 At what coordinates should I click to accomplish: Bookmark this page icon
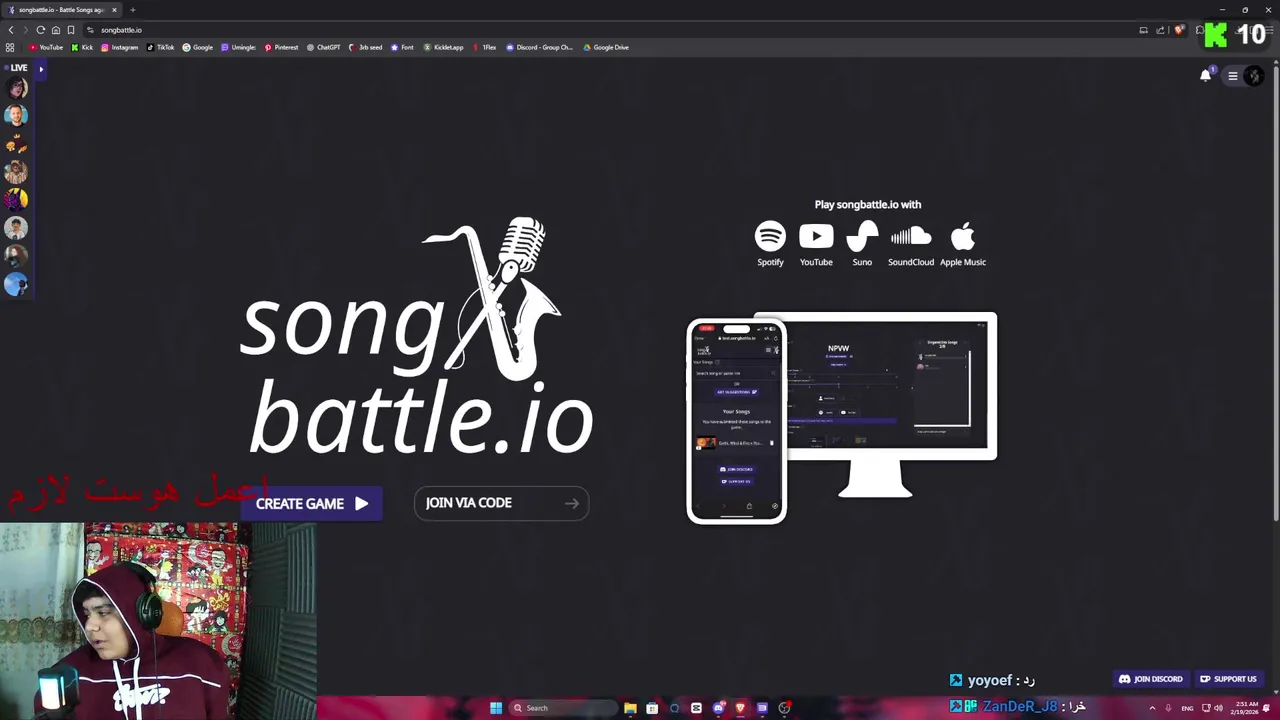click(x=70, y=30)
